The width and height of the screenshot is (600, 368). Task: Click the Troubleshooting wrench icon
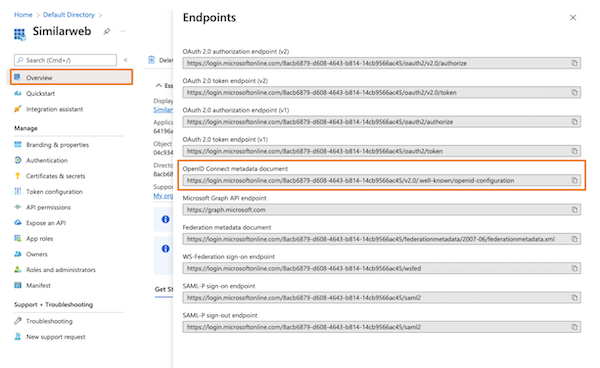[18, 321]
